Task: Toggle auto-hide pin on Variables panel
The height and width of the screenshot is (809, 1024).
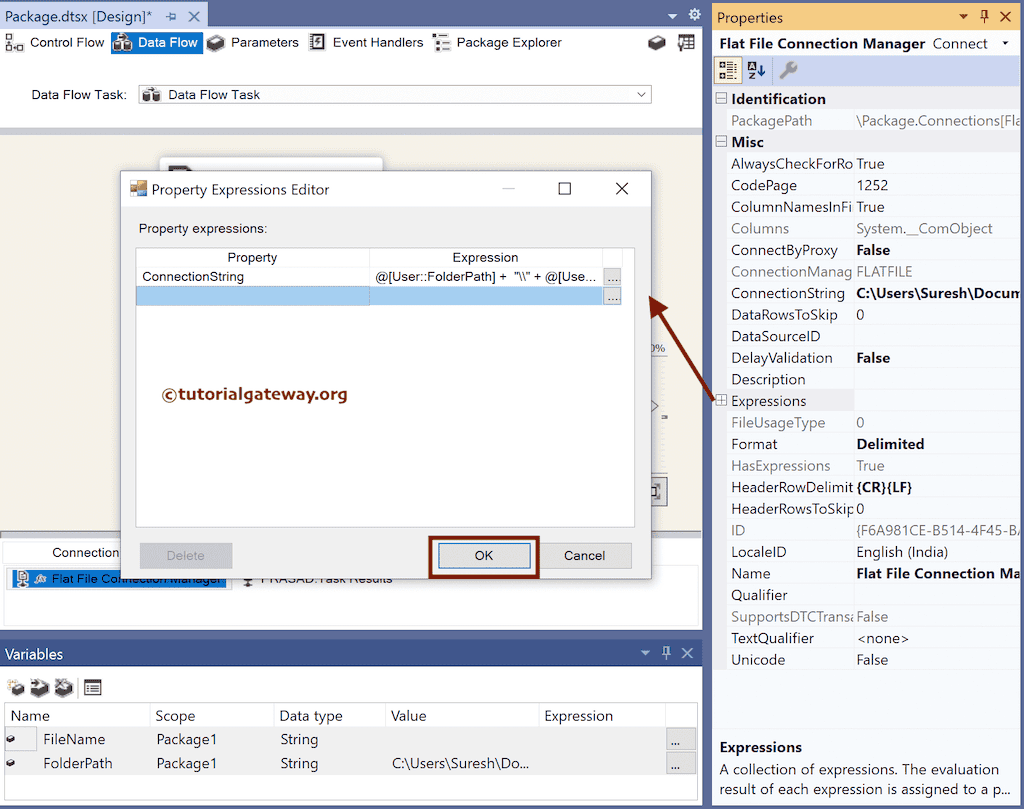Action: point(665,653)
